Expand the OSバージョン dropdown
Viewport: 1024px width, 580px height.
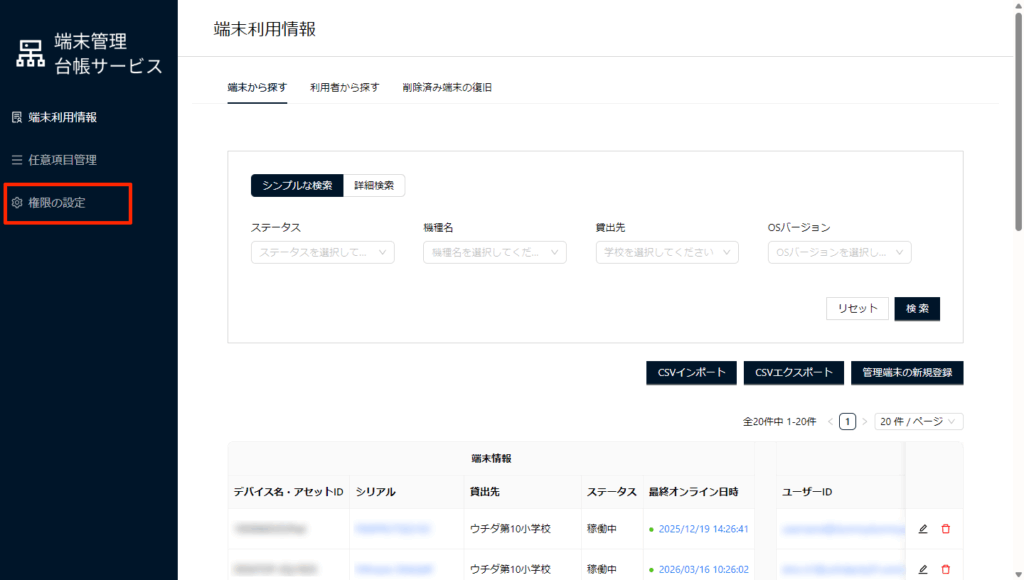pos(839,253)
